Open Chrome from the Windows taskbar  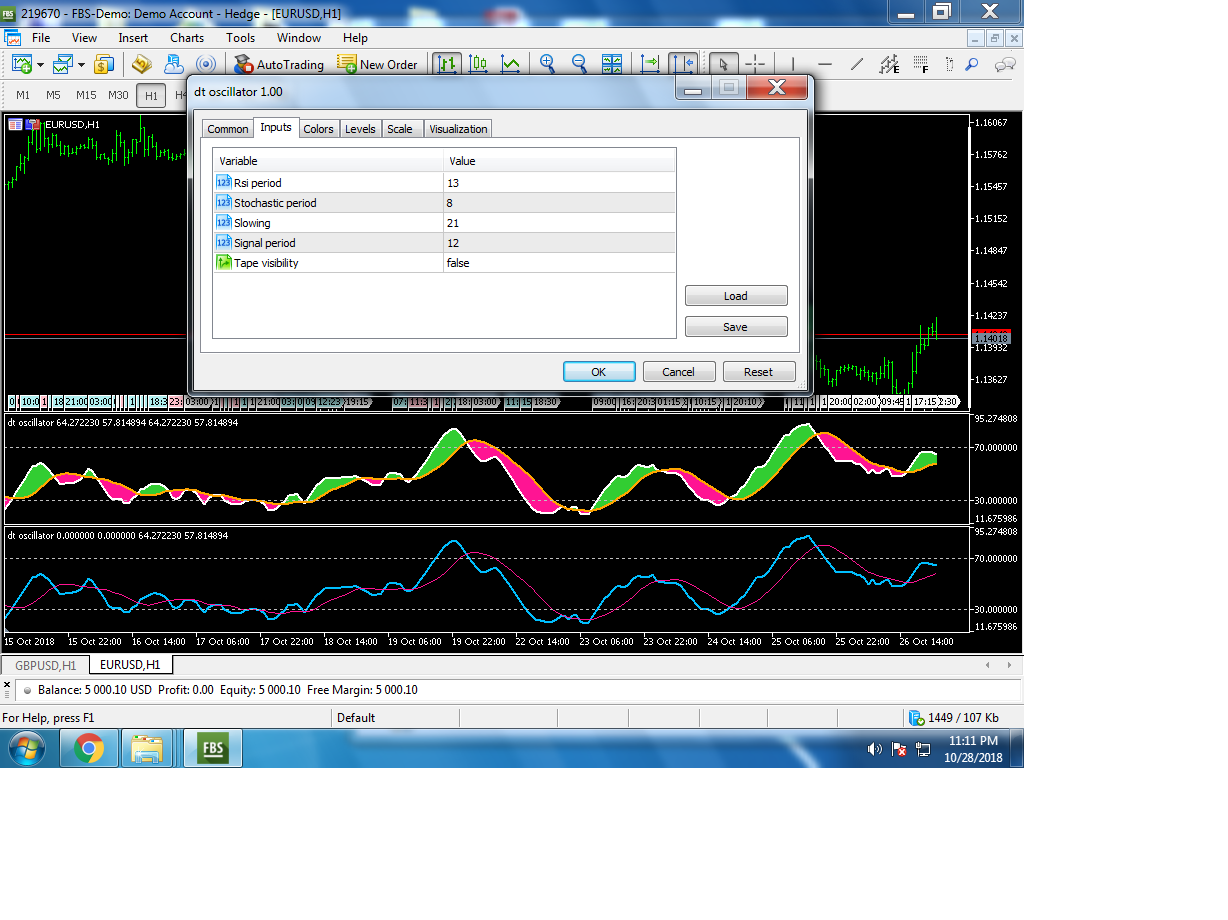(89, 748)
